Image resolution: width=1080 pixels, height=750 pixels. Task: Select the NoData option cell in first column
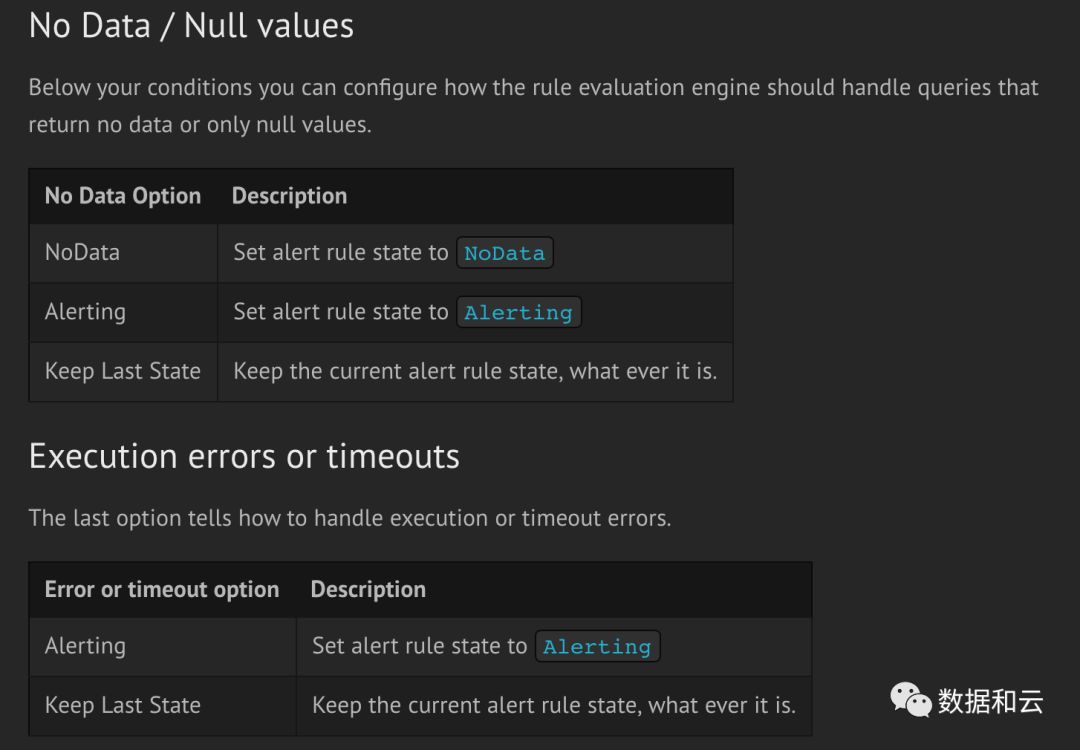[82, 252]
